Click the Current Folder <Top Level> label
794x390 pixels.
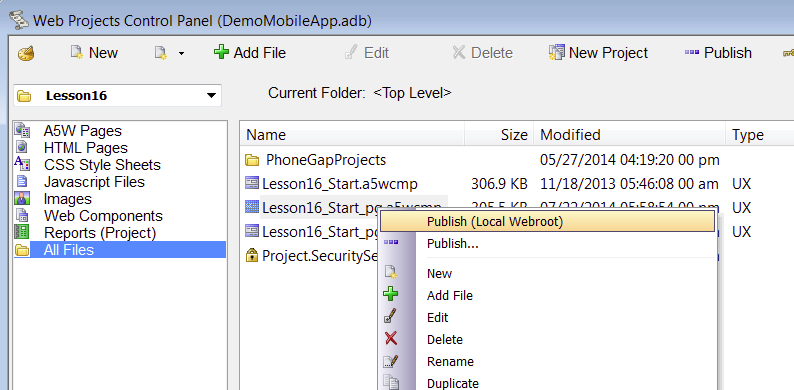coord(360,93)
